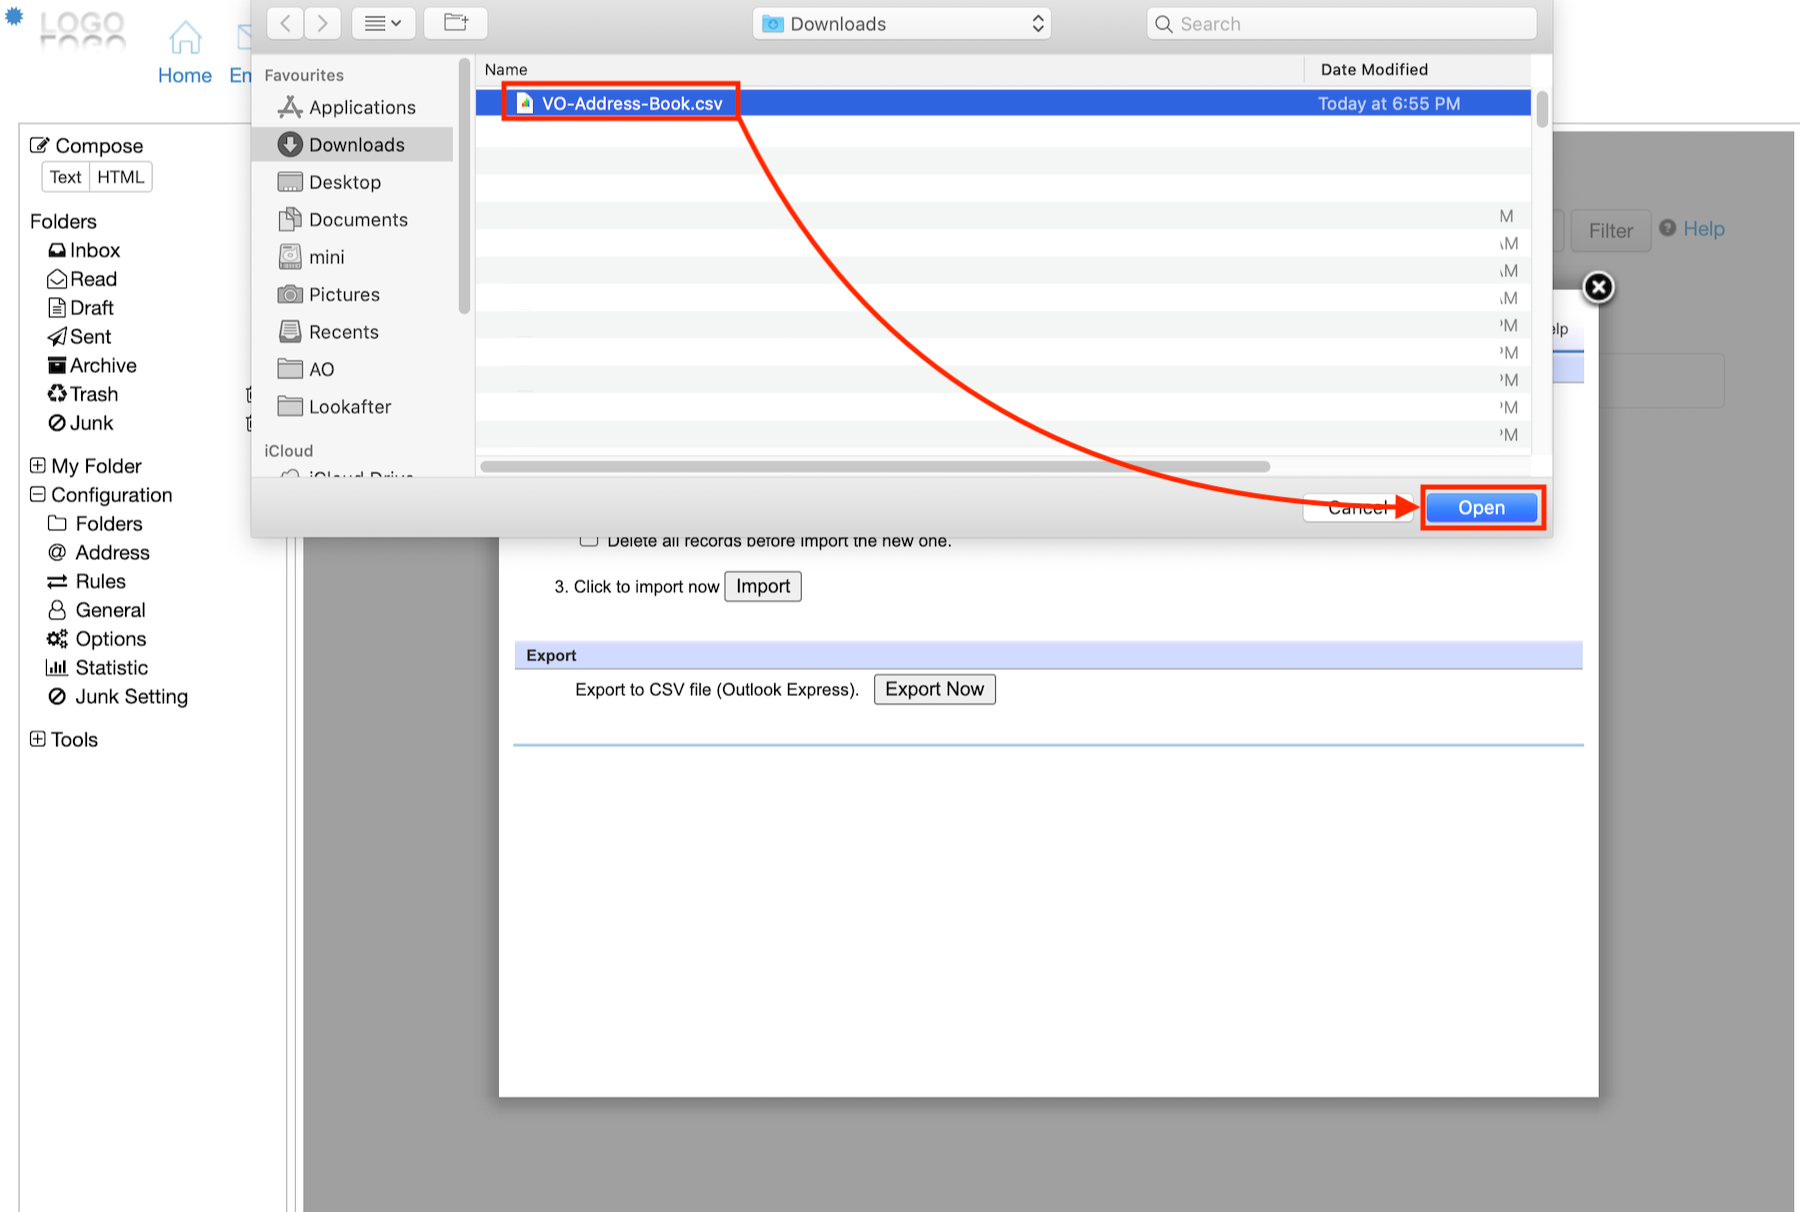Viewport: 1800px width, 1212px height.
Task: Click the Compose pencil icon
Action: tap(40, 146)
